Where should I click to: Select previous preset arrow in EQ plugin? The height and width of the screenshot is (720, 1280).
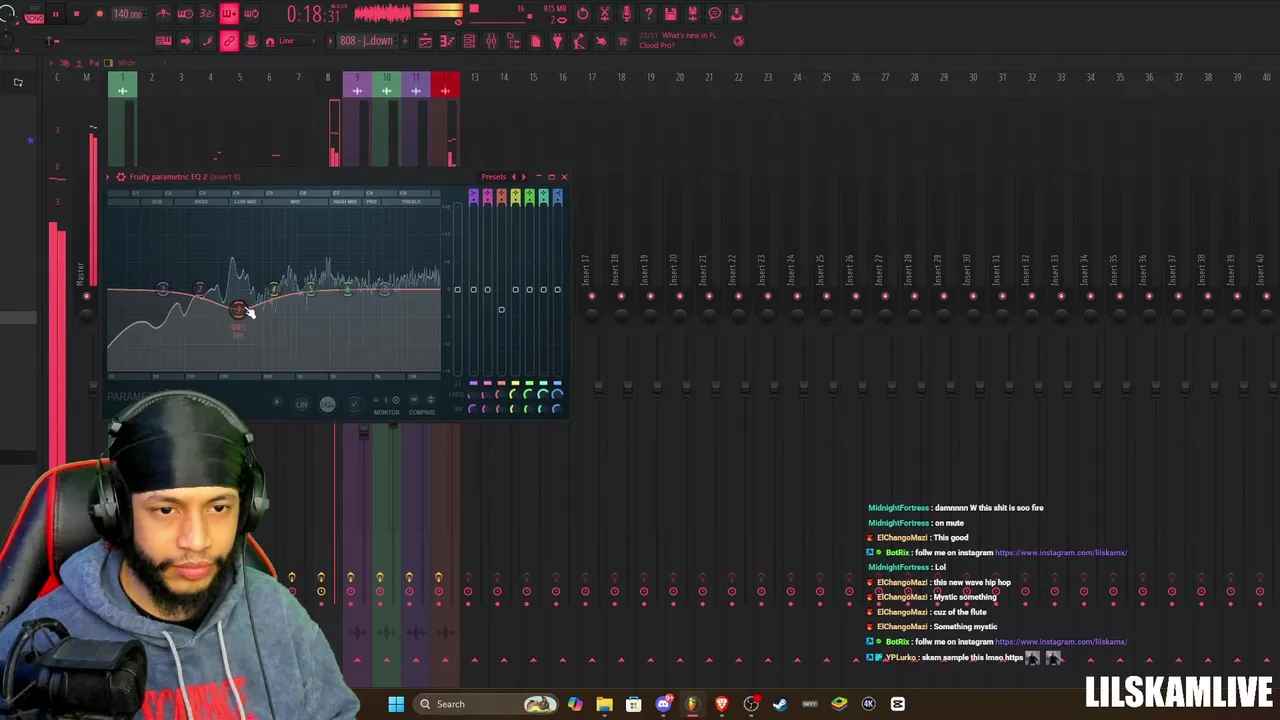[x=514, y=177]
